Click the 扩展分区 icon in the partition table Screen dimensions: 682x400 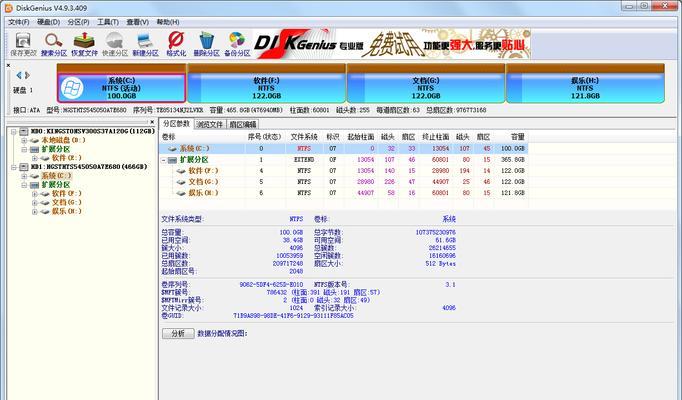tap(173, 160)
